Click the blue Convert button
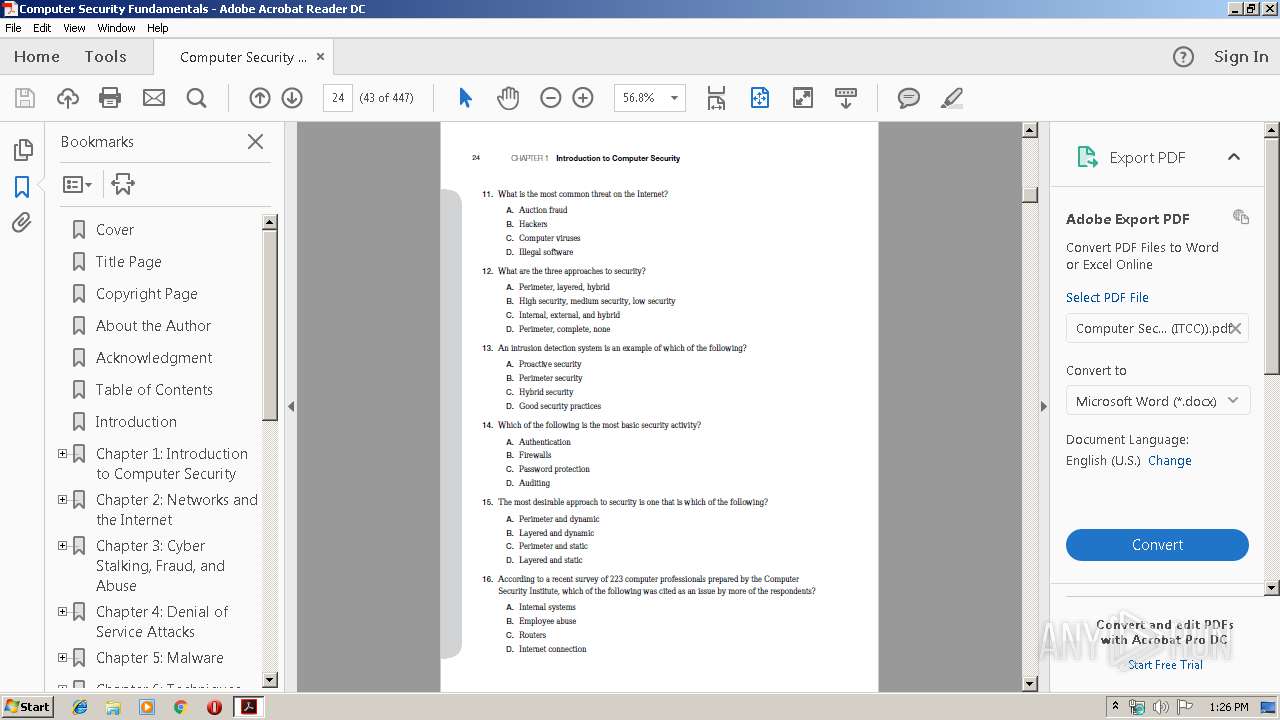This screenshot has height=720, width=1280. point(1157,545)
